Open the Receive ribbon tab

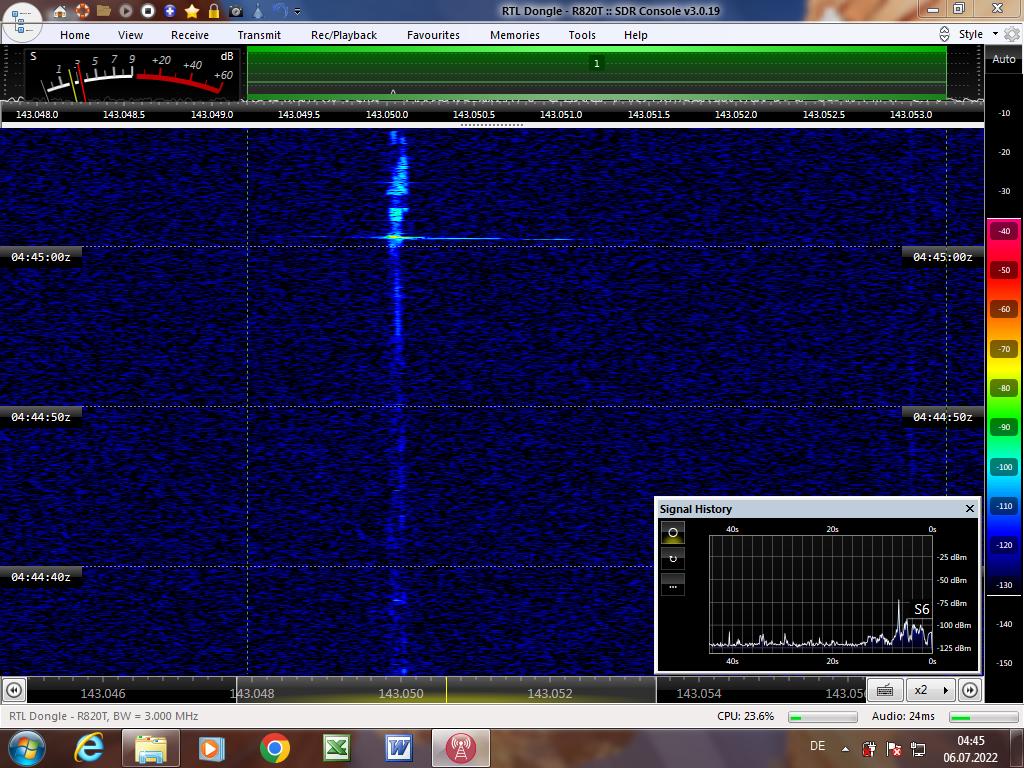[190, 35]
